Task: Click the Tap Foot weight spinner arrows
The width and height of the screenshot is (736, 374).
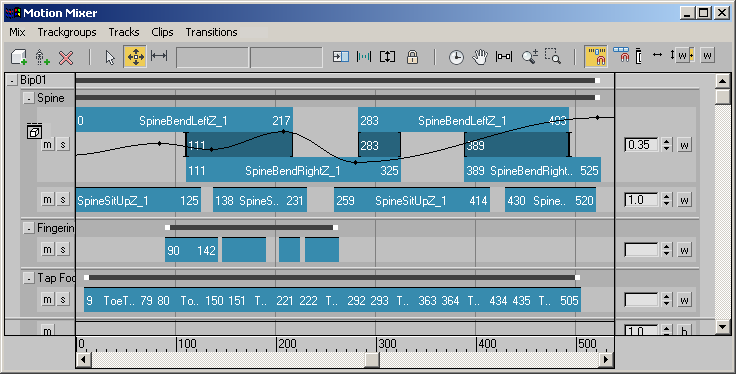Action: tap(667, 300)
